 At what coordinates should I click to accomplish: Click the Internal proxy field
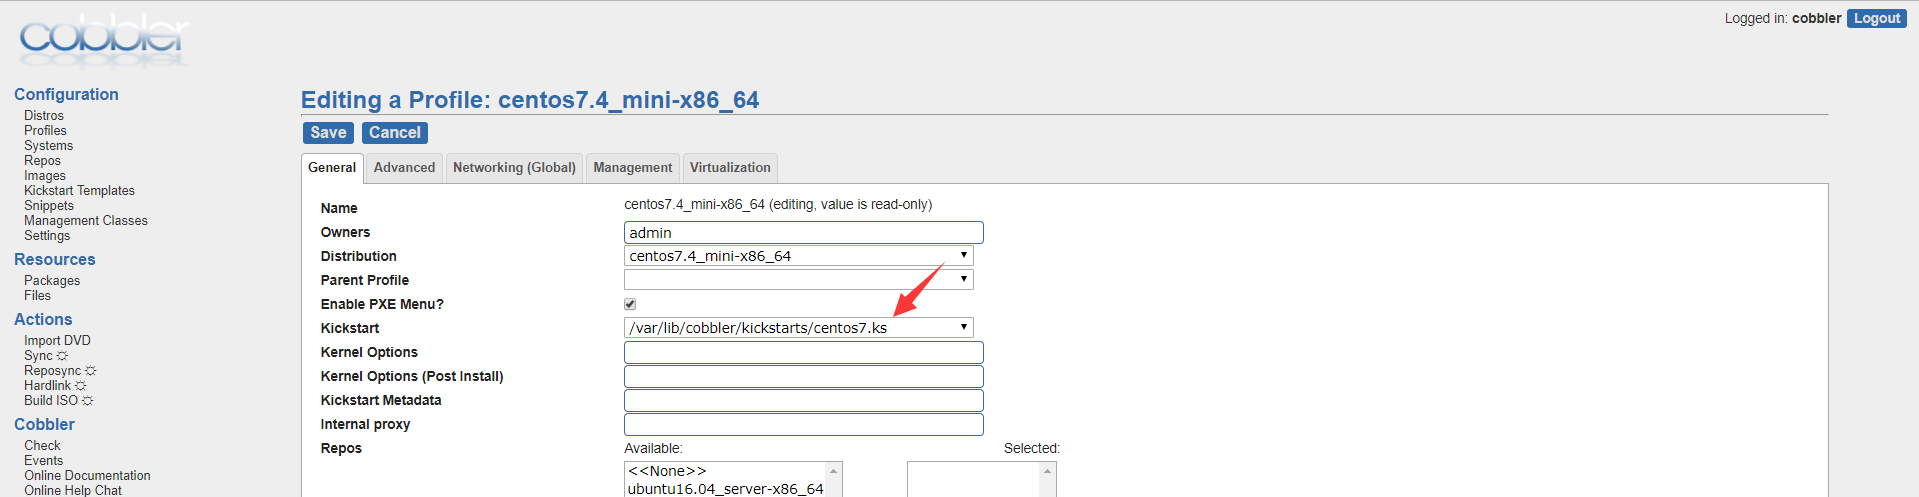coord(803,425)
